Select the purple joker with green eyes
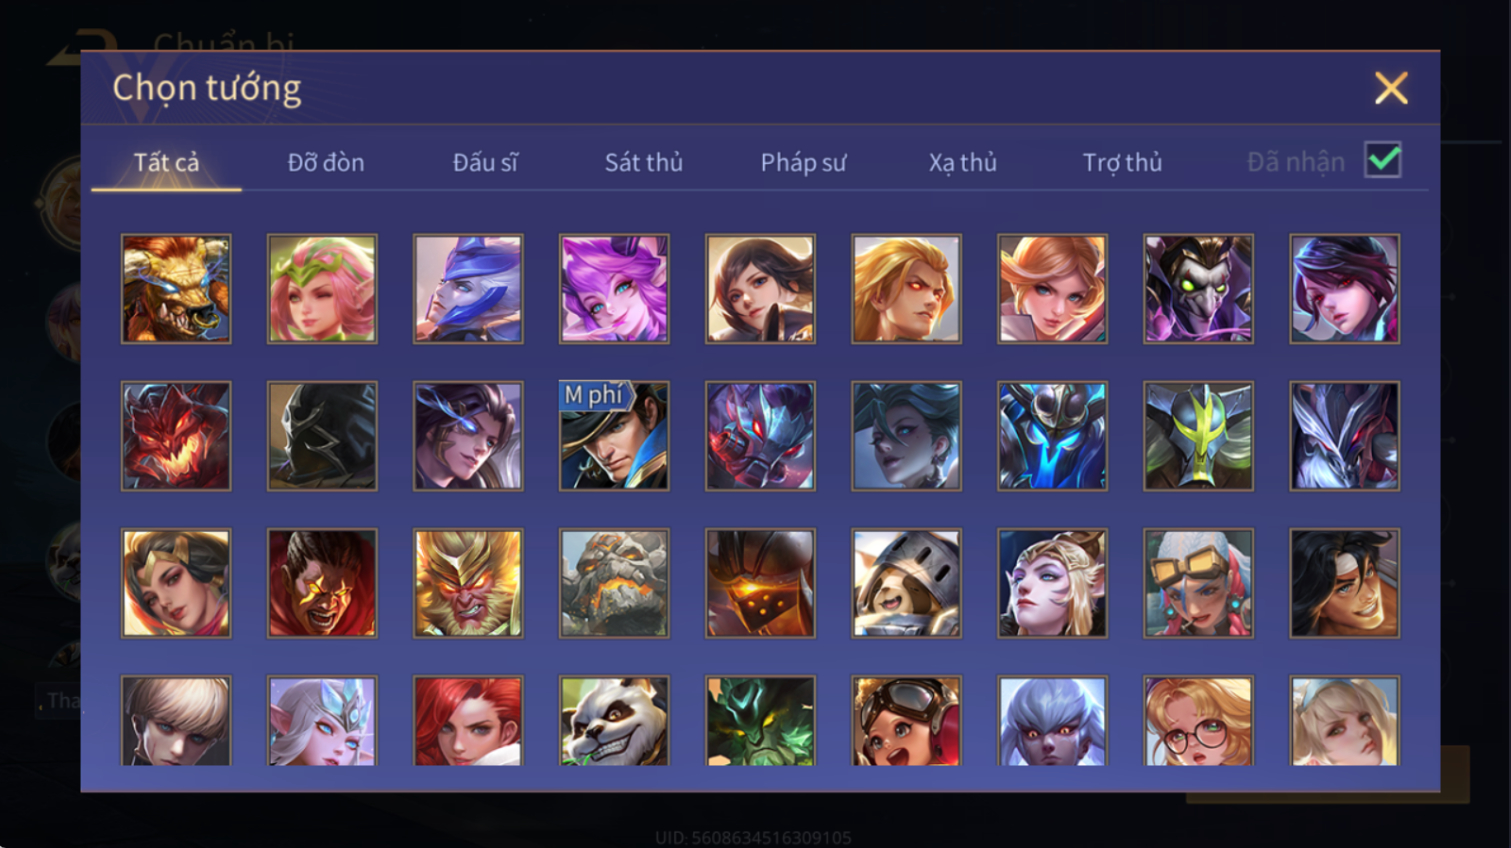This screenshot has width=1511, height=848. (1198, 289)
